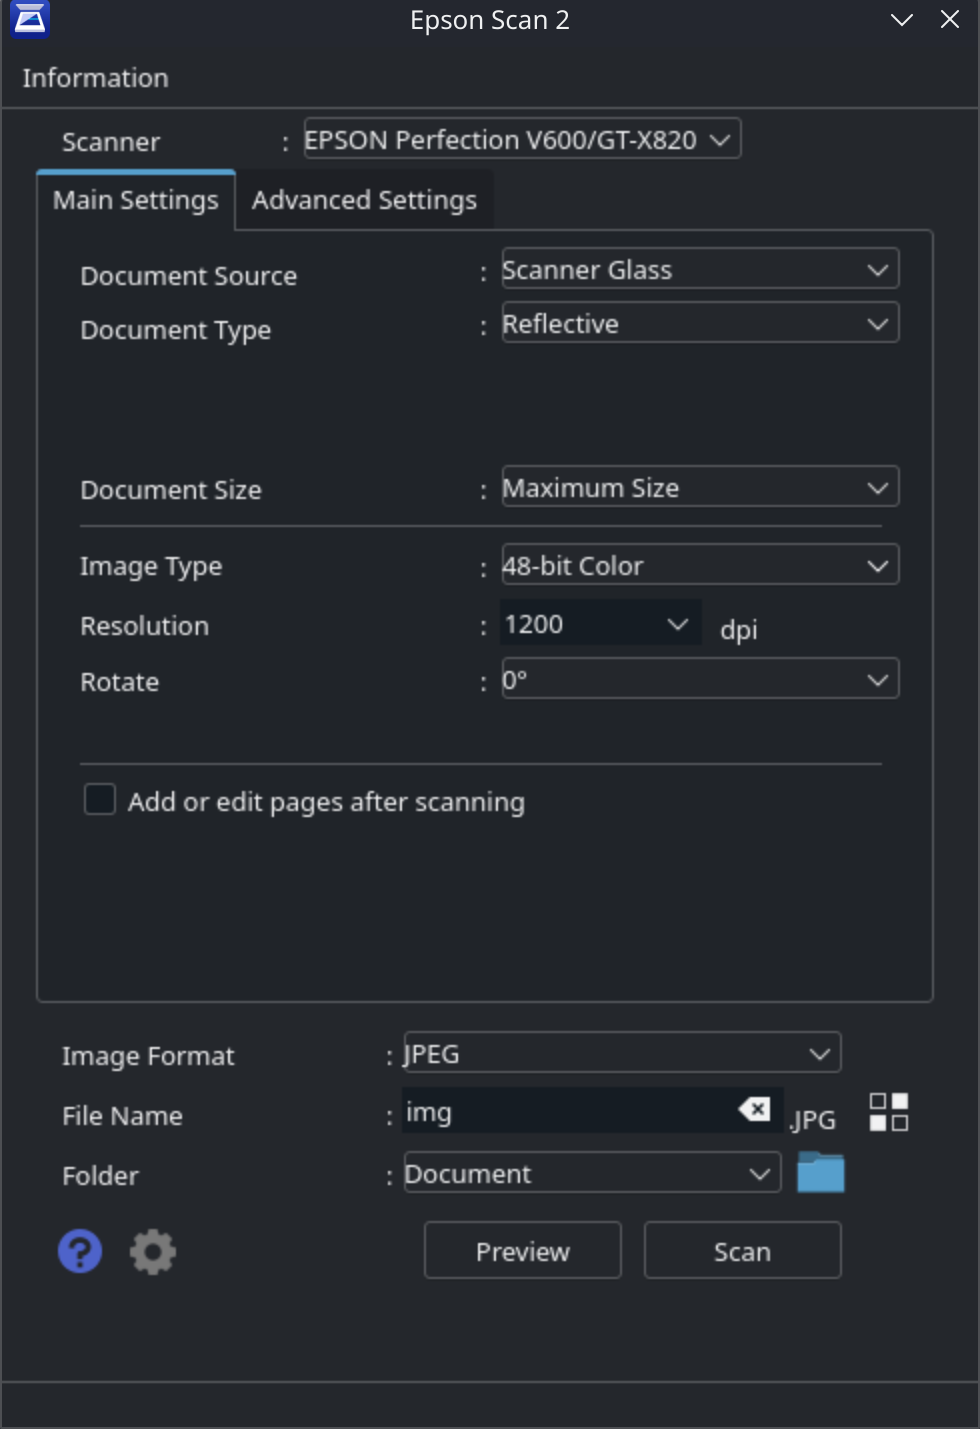Close the Epson Scan 2 window
The width and height of the screenshot is (980, 1429).
tap(950, 20)
